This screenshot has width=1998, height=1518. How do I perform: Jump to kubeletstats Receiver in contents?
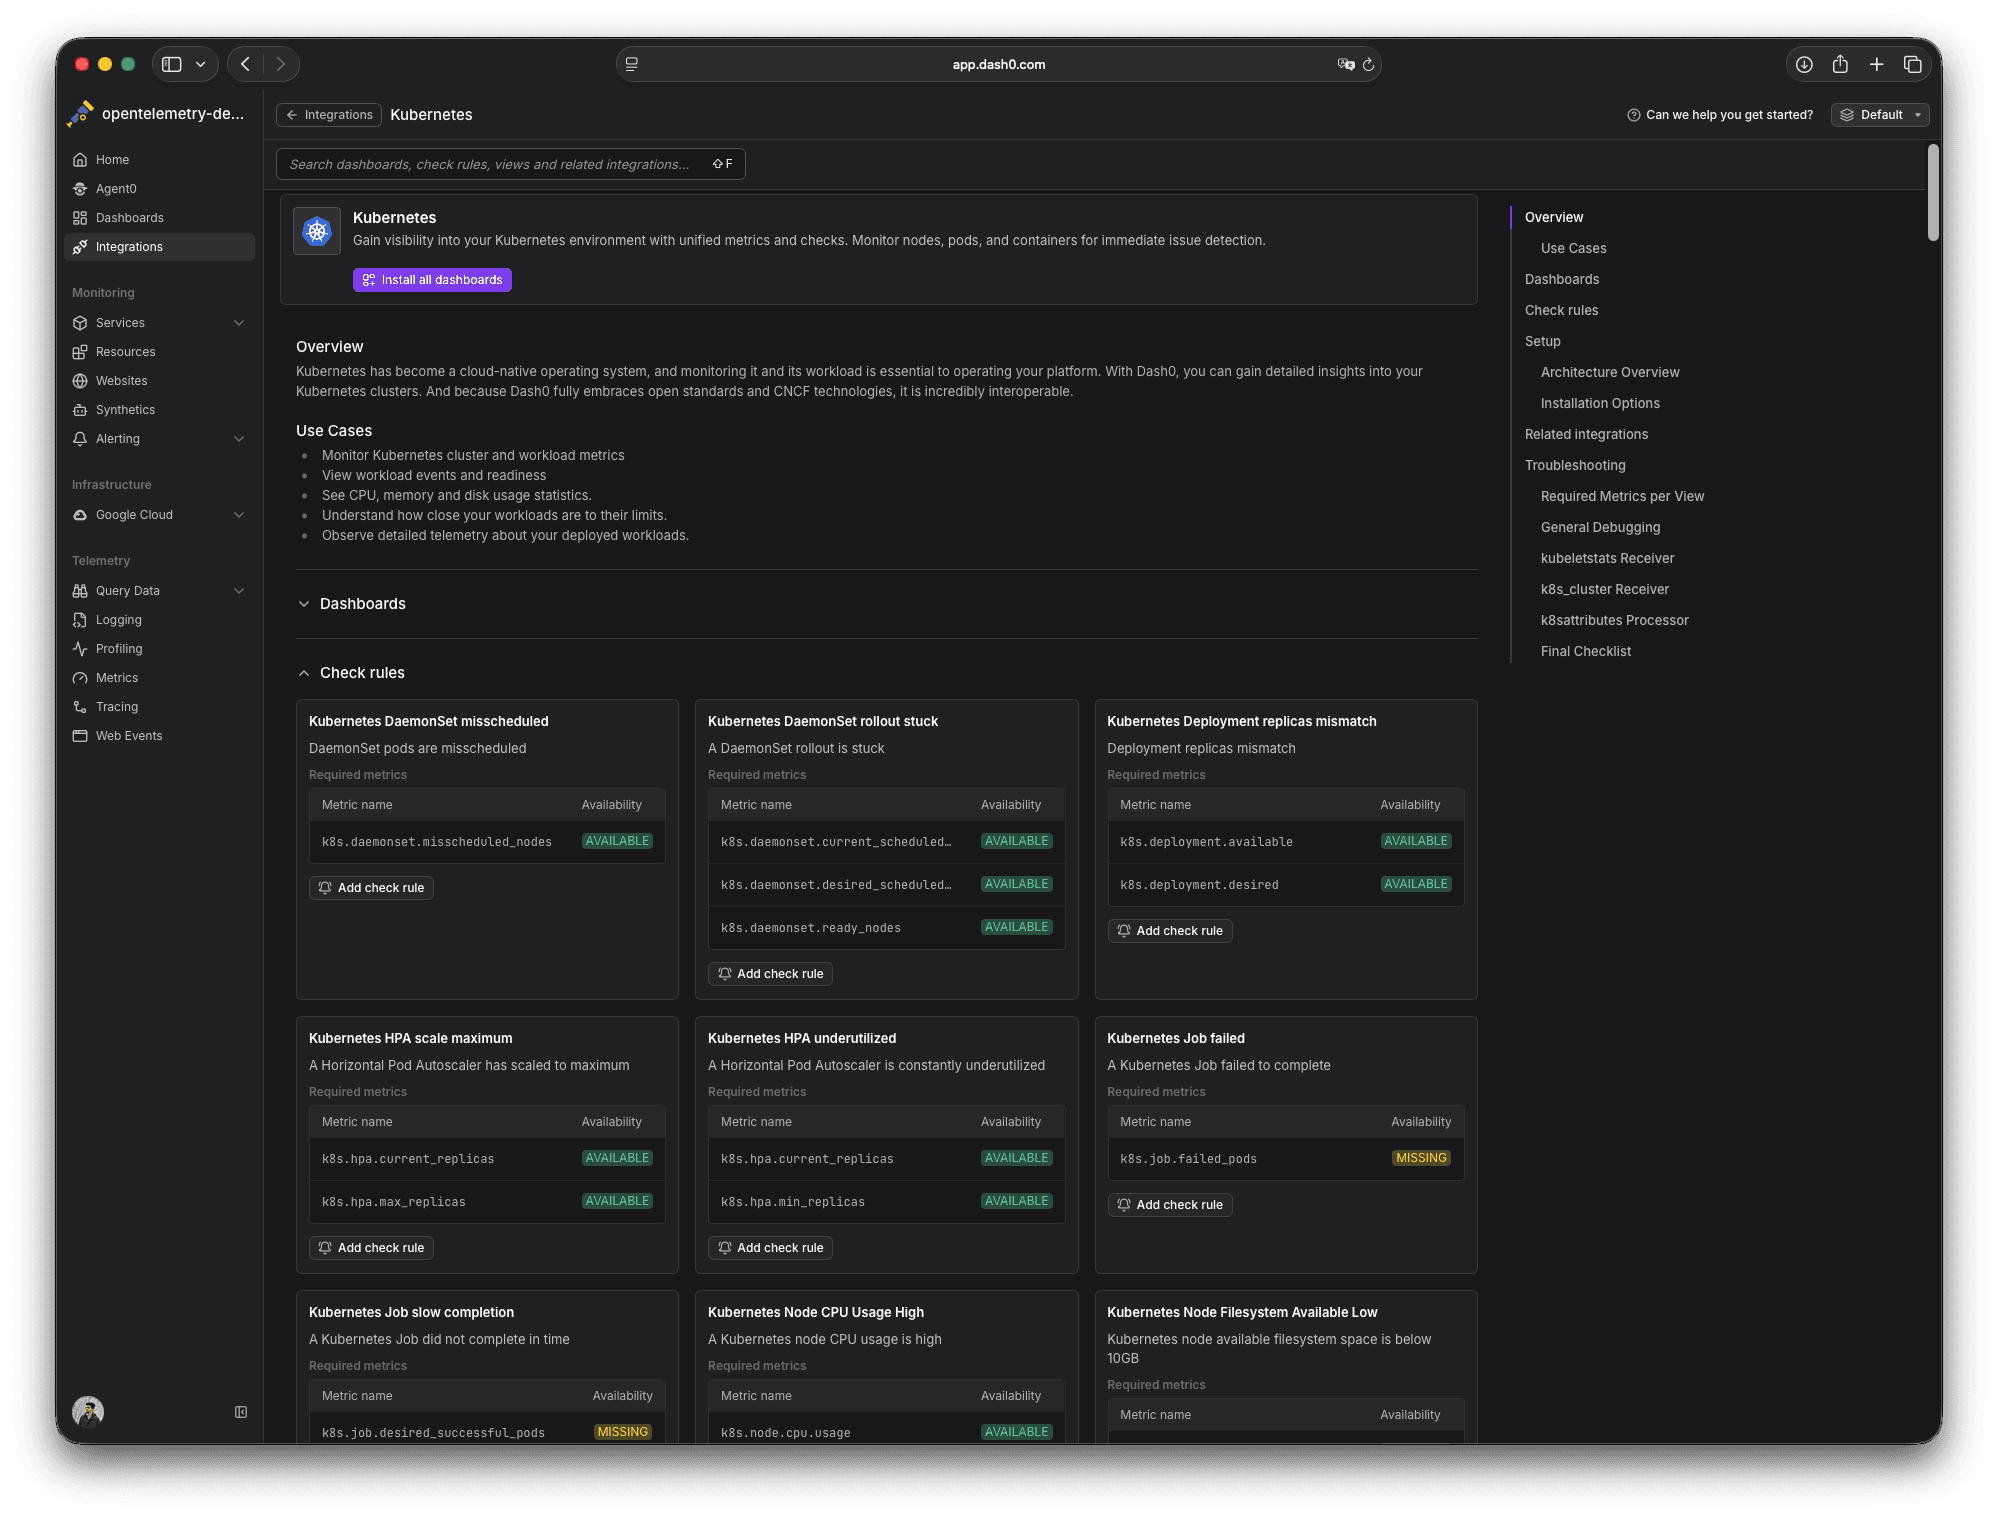[1607, 558]
